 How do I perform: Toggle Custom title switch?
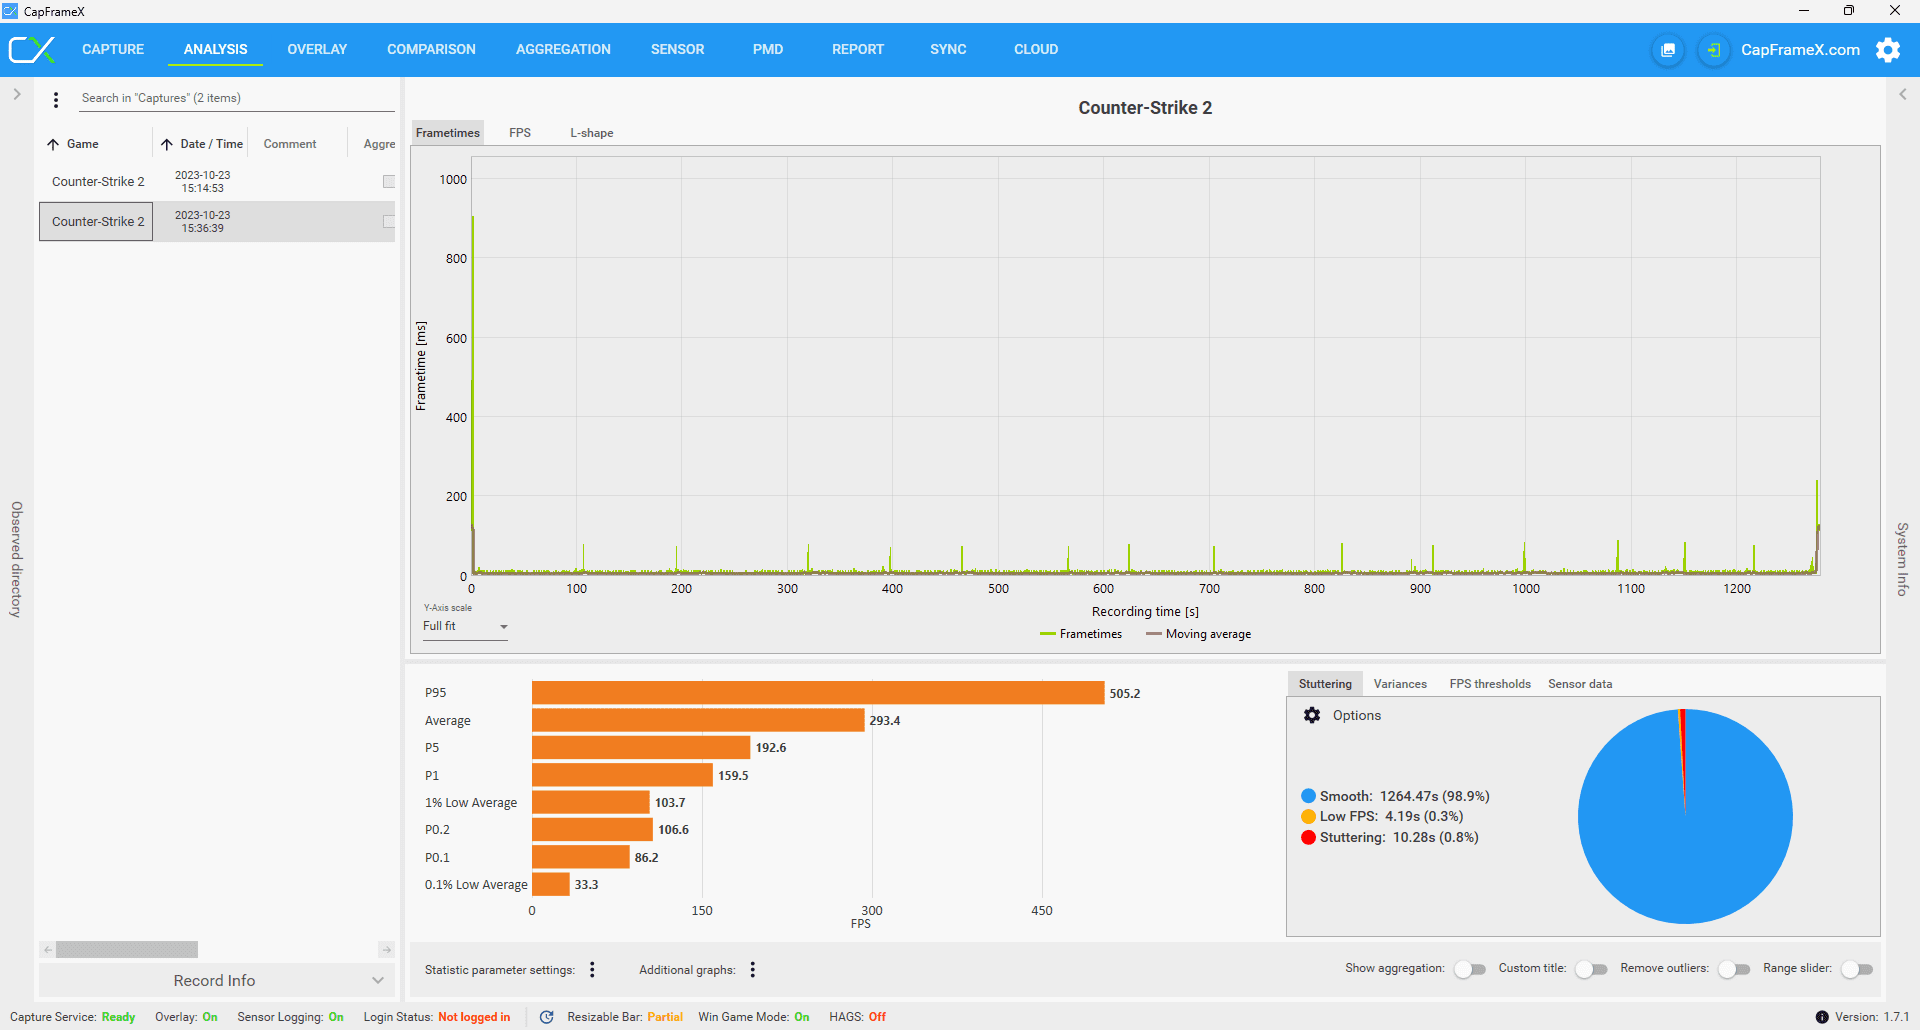tap(1591, 969)
